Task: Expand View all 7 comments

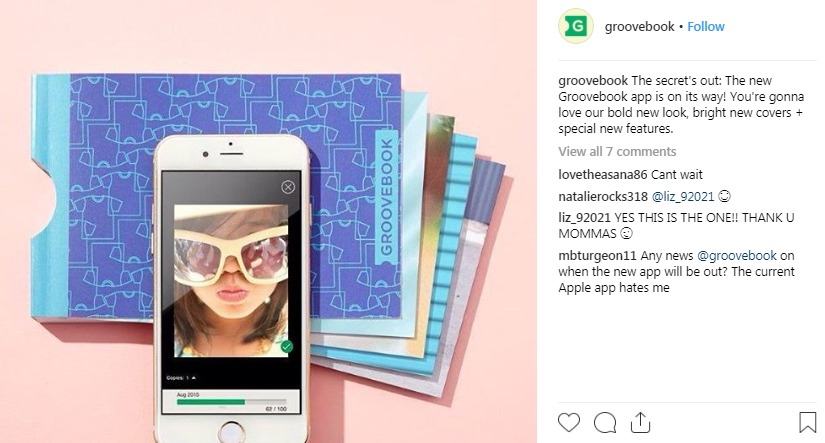Action: (x=617, y=152)
